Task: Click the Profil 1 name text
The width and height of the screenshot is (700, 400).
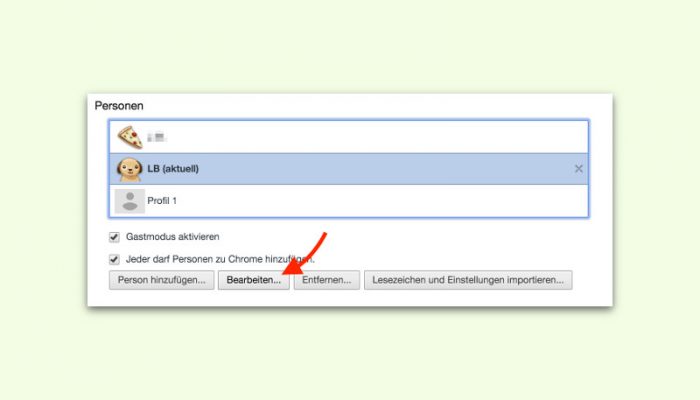Action: click(x=162, y=201)
